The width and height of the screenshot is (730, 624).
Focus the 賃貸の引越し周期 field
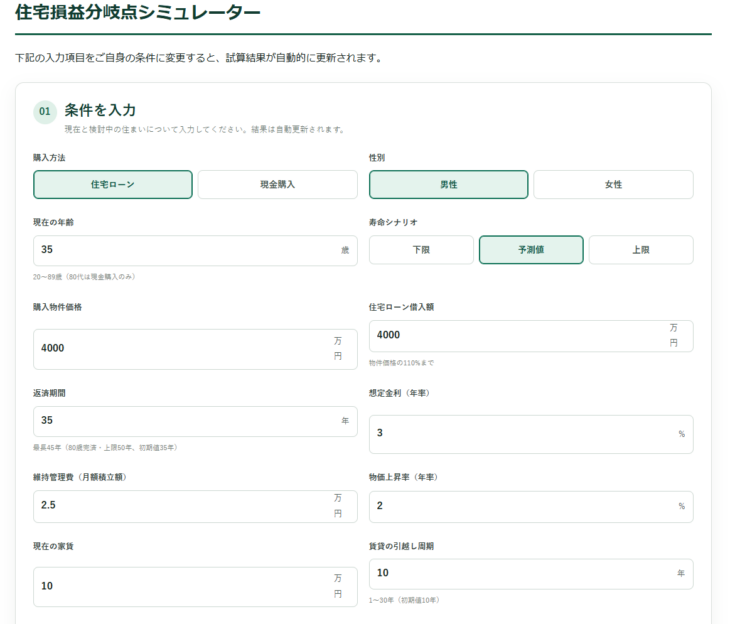pyautogui.click(x=531, y=574)
